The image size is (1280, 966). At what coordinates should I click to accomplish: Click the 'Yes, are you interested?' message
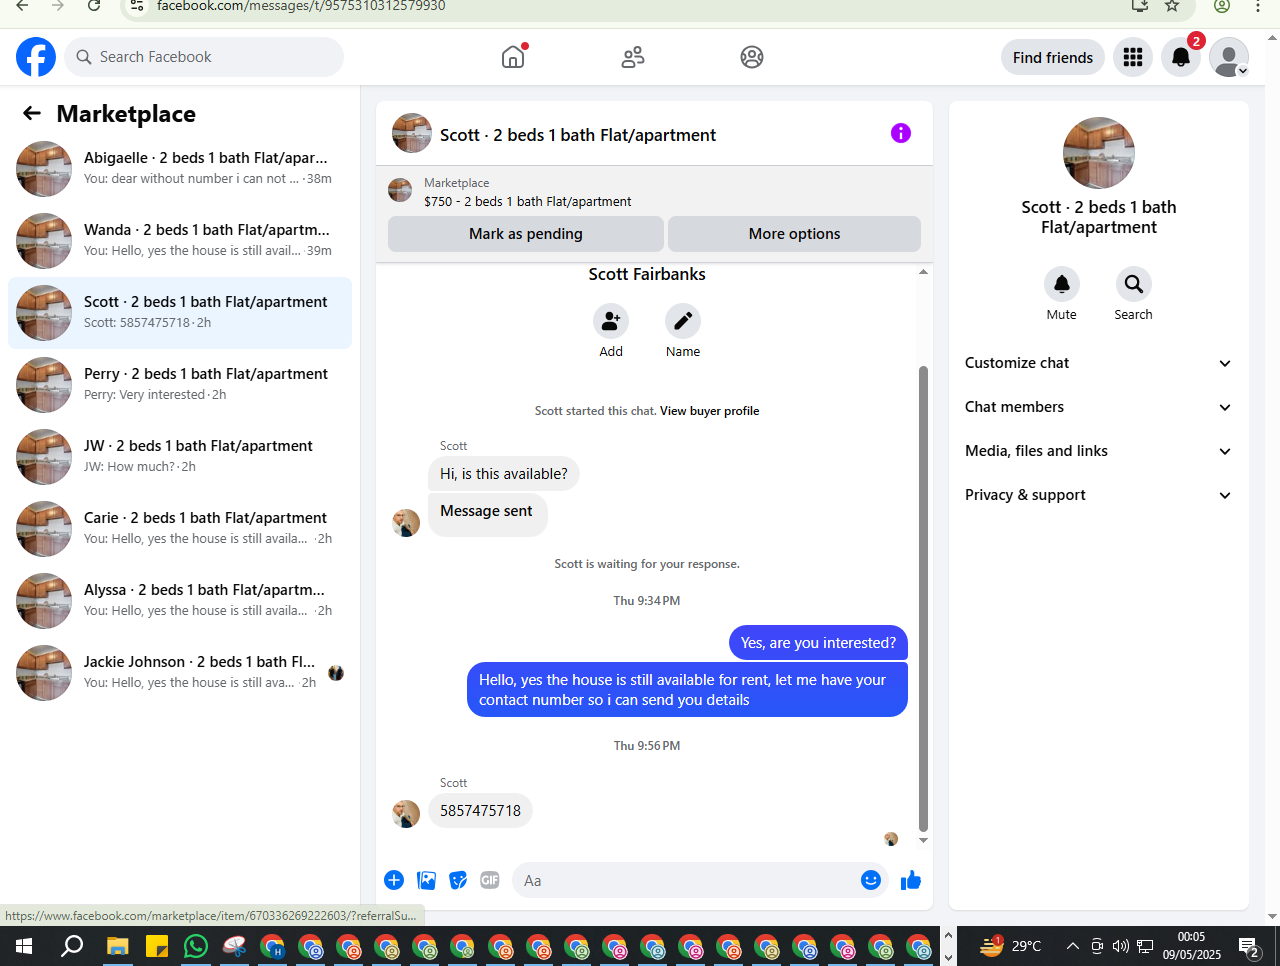pos(818,643)
